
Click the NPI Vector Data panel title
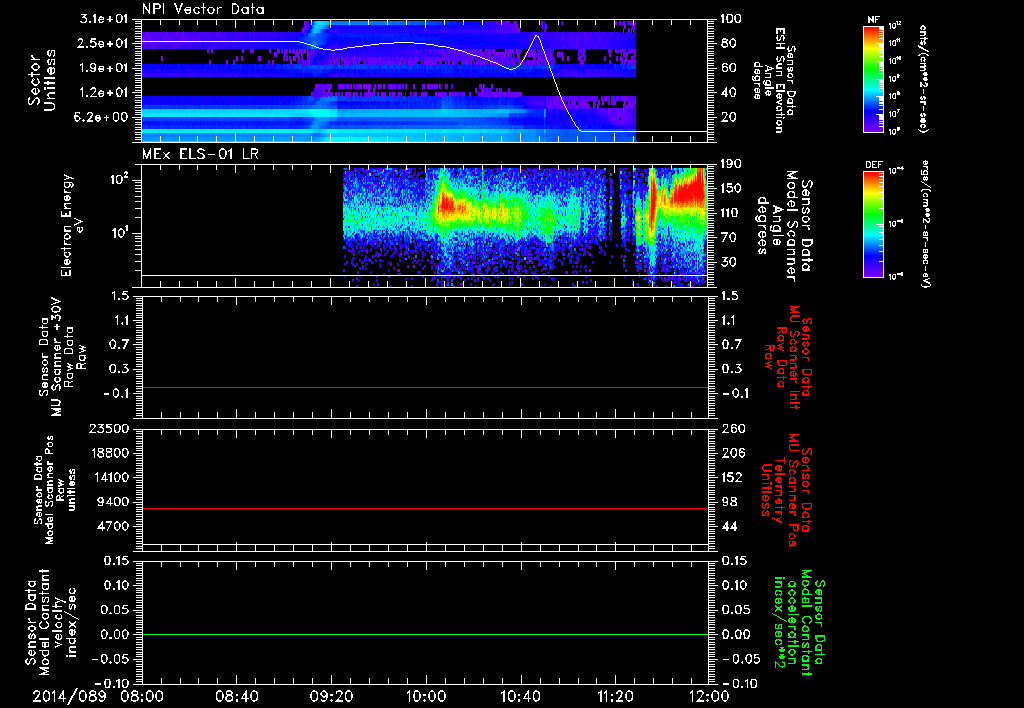203,9
